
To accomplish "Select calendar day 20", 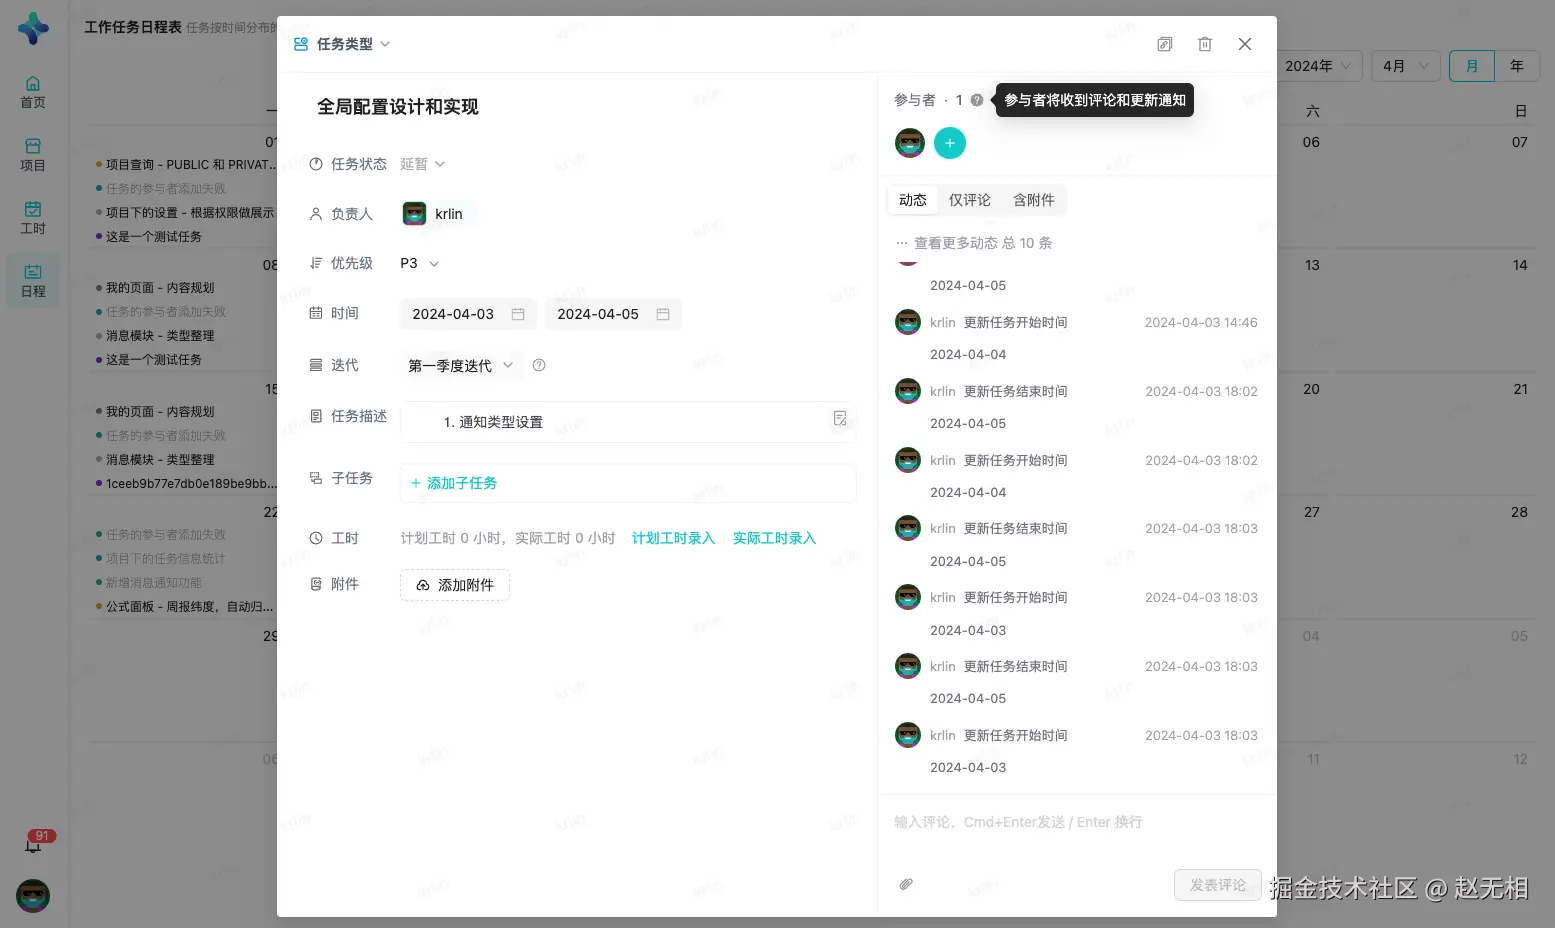I will [1311, 389].
